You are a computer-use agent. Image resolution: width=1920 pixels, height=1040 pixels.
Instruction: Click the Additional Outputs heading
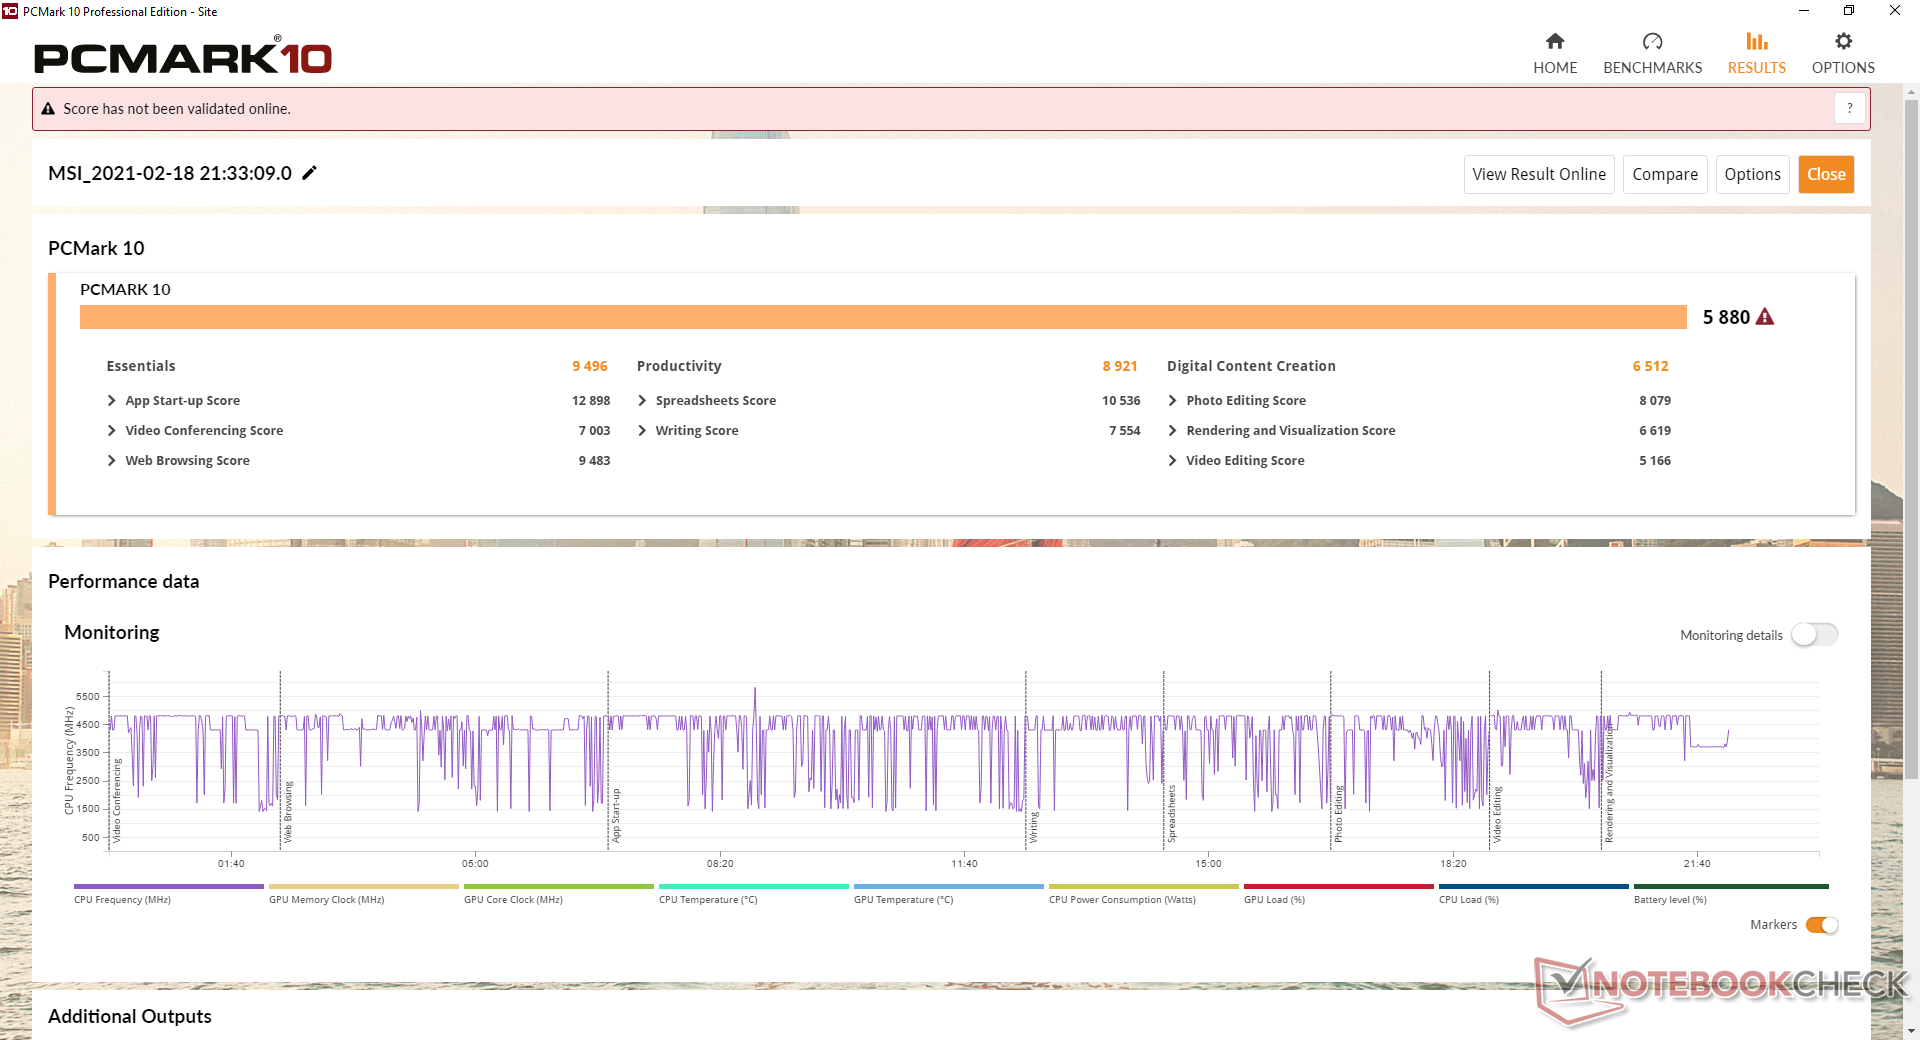pos(130,1016)
